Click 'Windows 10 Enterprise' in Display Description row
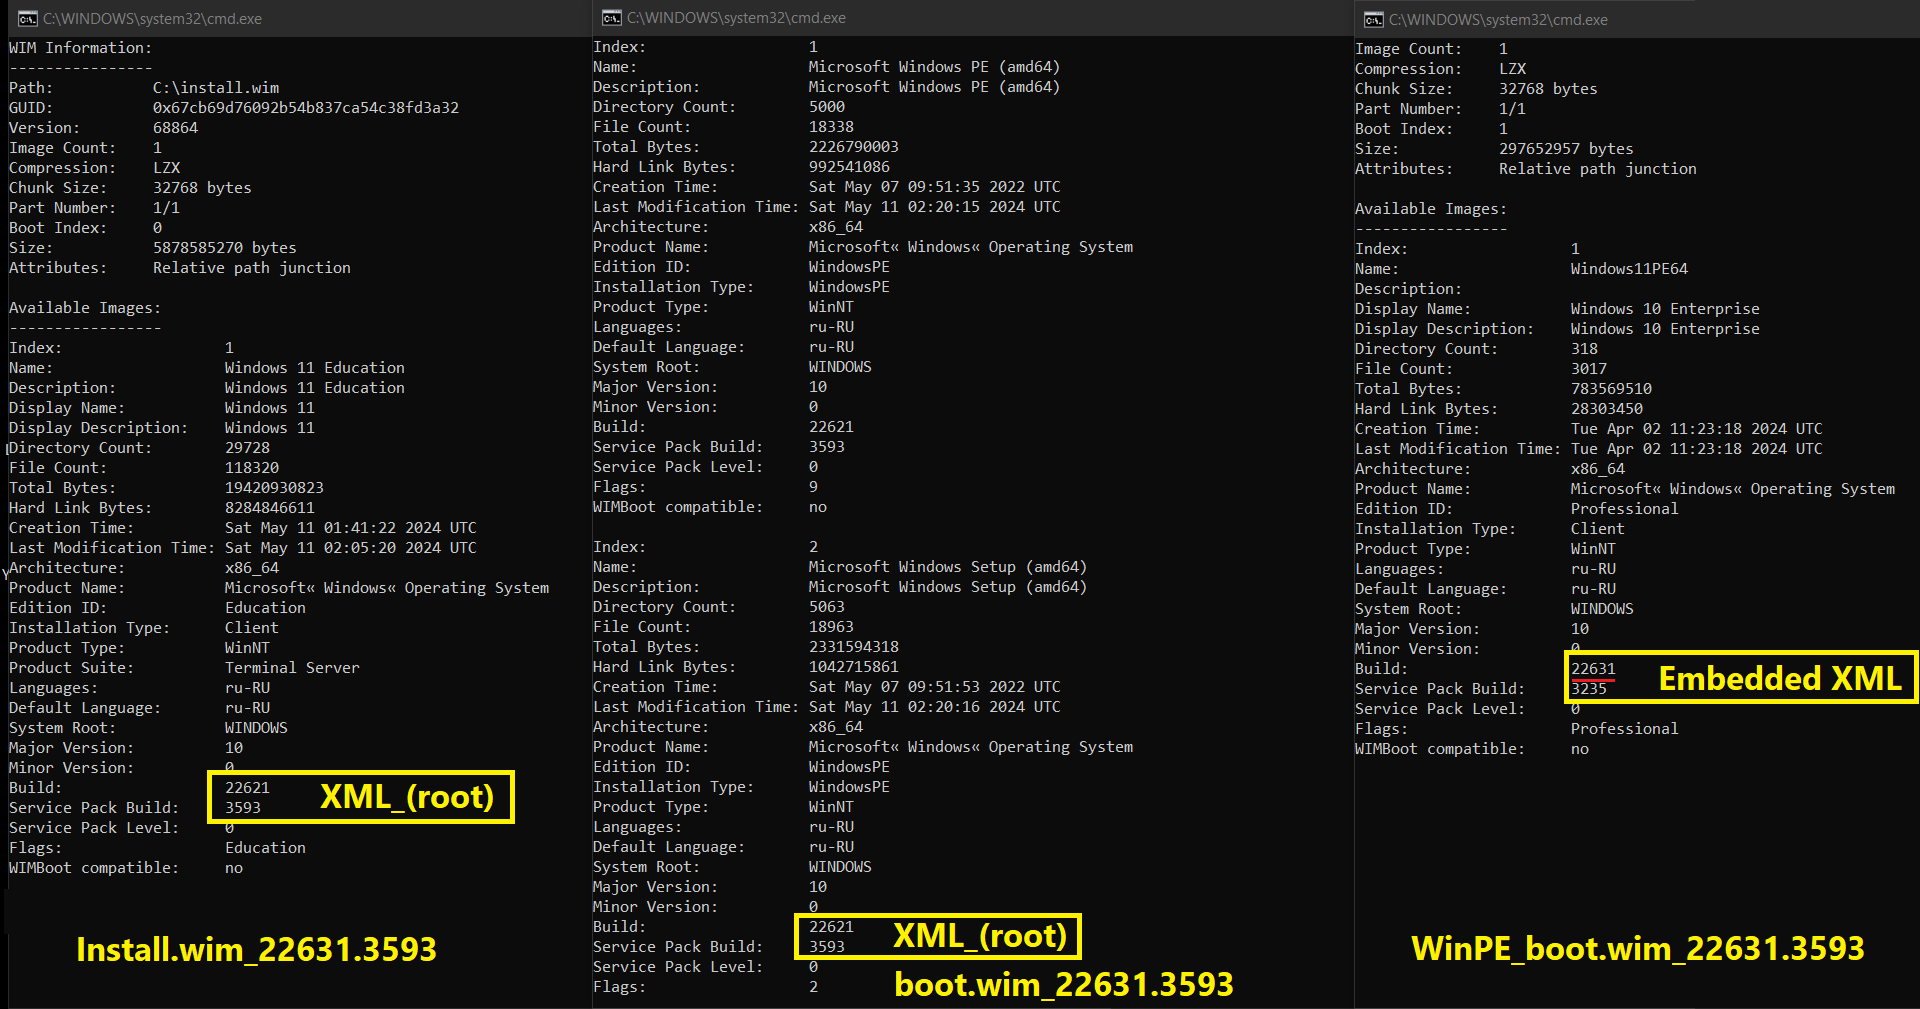The image size is (1920, 1009). click(x=1665, y=329)
